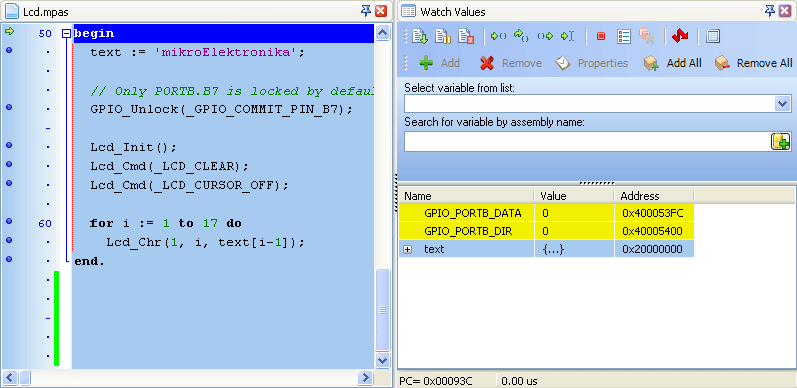Toggle breakpoint dot on Lcd_Chr line

point(9,240)
